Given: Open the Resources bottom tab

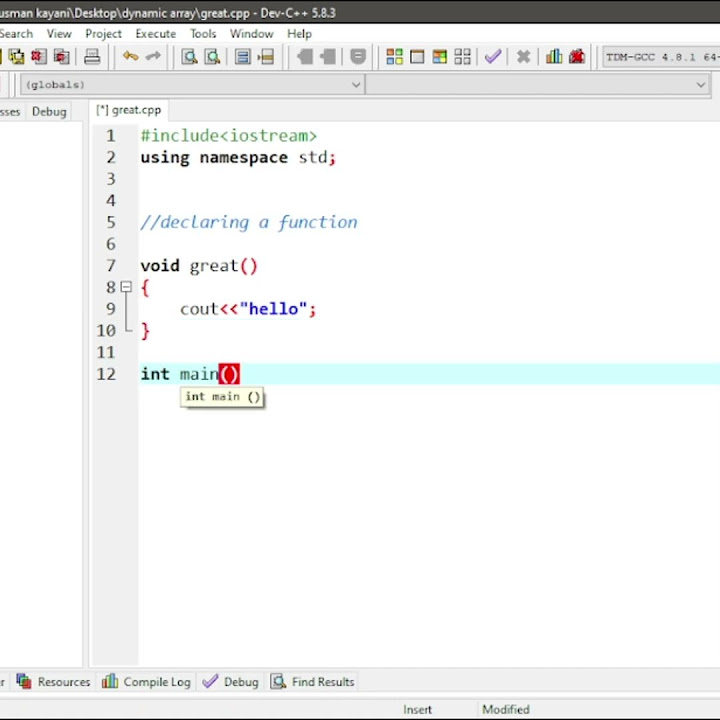Looking at the screenshot, I should pos(54,681).
